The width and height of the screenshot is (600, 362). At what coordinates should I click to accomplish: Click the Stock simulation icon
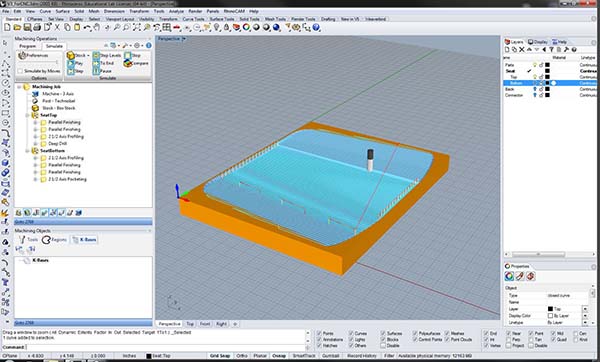point(77,55)
